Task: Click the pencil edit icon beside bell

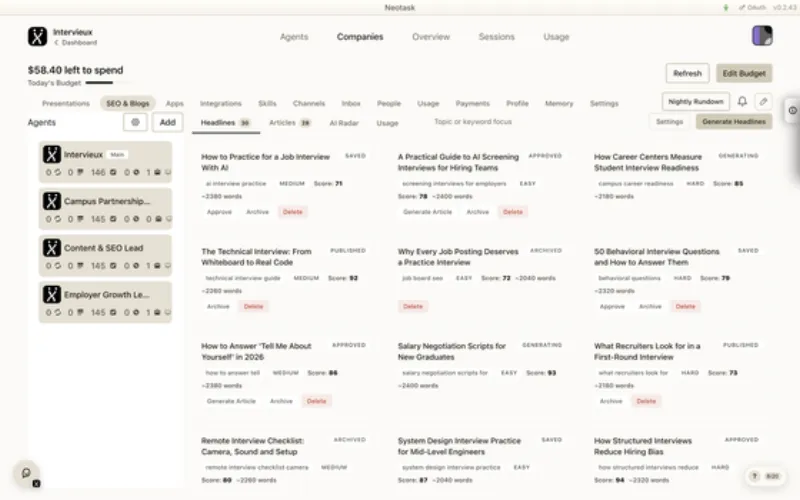Action: (763, 102)
